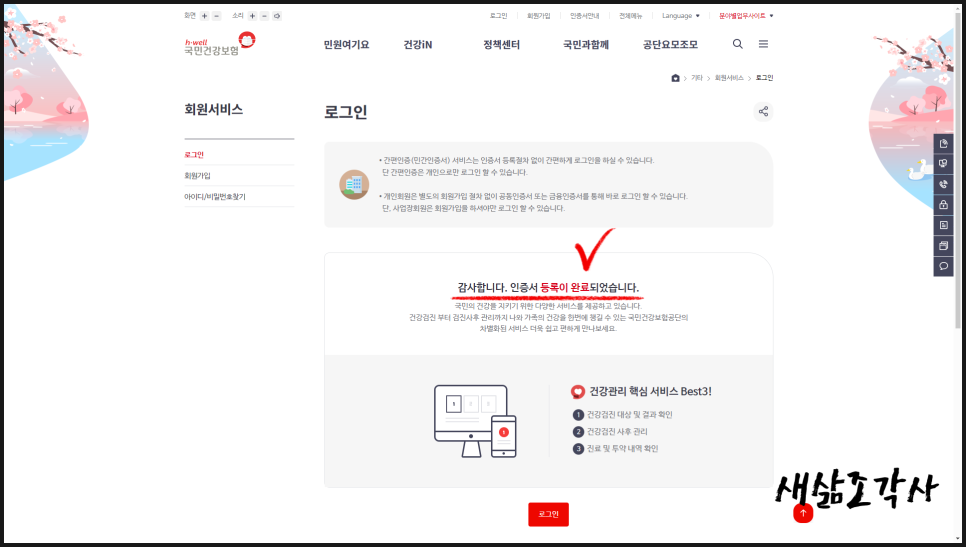Click the 감사합니다. 인증서 등록이 완료되었습니다. message
The height and width of the screenshot is (547, 966).
click(x=548, y=288)
